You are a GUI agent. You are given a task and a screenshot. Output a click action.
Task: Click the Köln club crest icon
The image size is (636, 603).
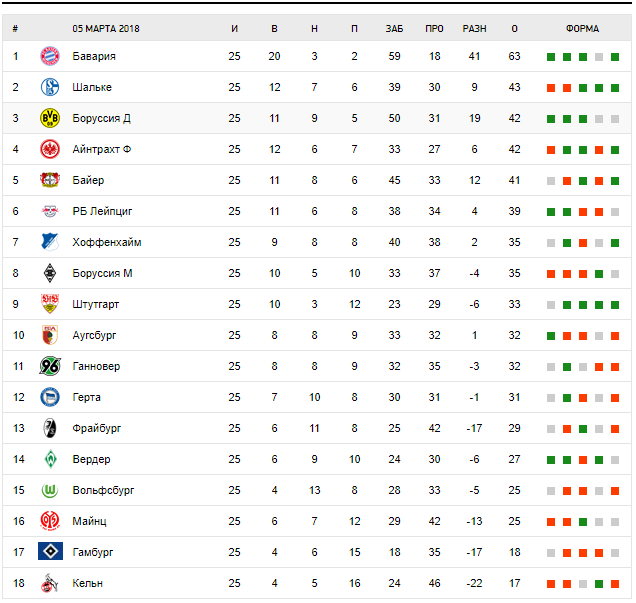(50, 583)
